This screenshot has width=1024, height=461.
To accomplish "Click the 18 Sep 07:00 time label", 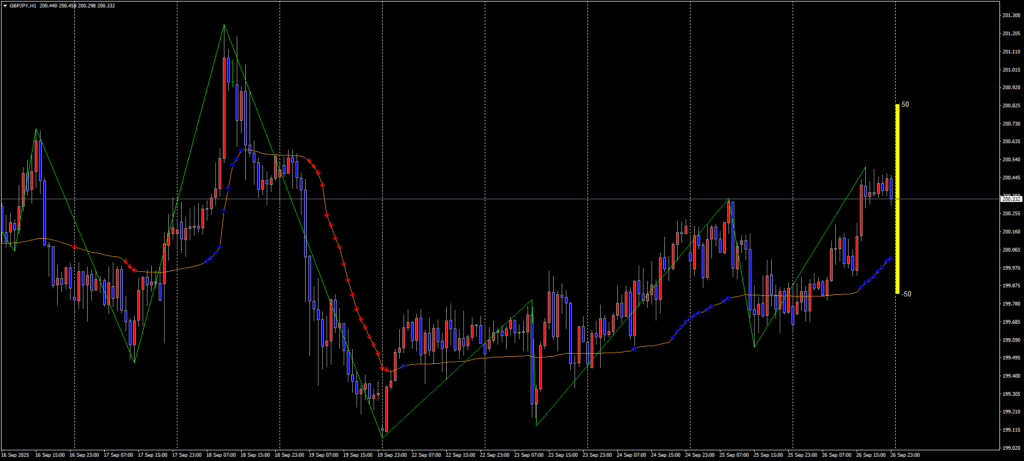I will [x=220, y=454].
